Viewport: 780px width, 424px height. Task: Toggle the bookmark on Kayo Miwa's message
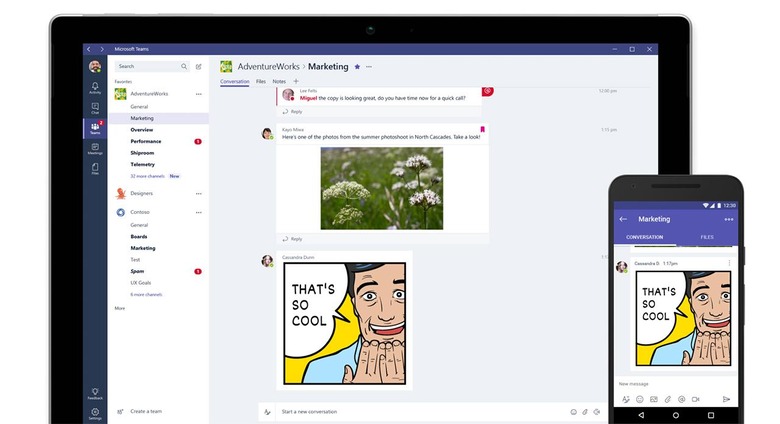coord(482,129)
